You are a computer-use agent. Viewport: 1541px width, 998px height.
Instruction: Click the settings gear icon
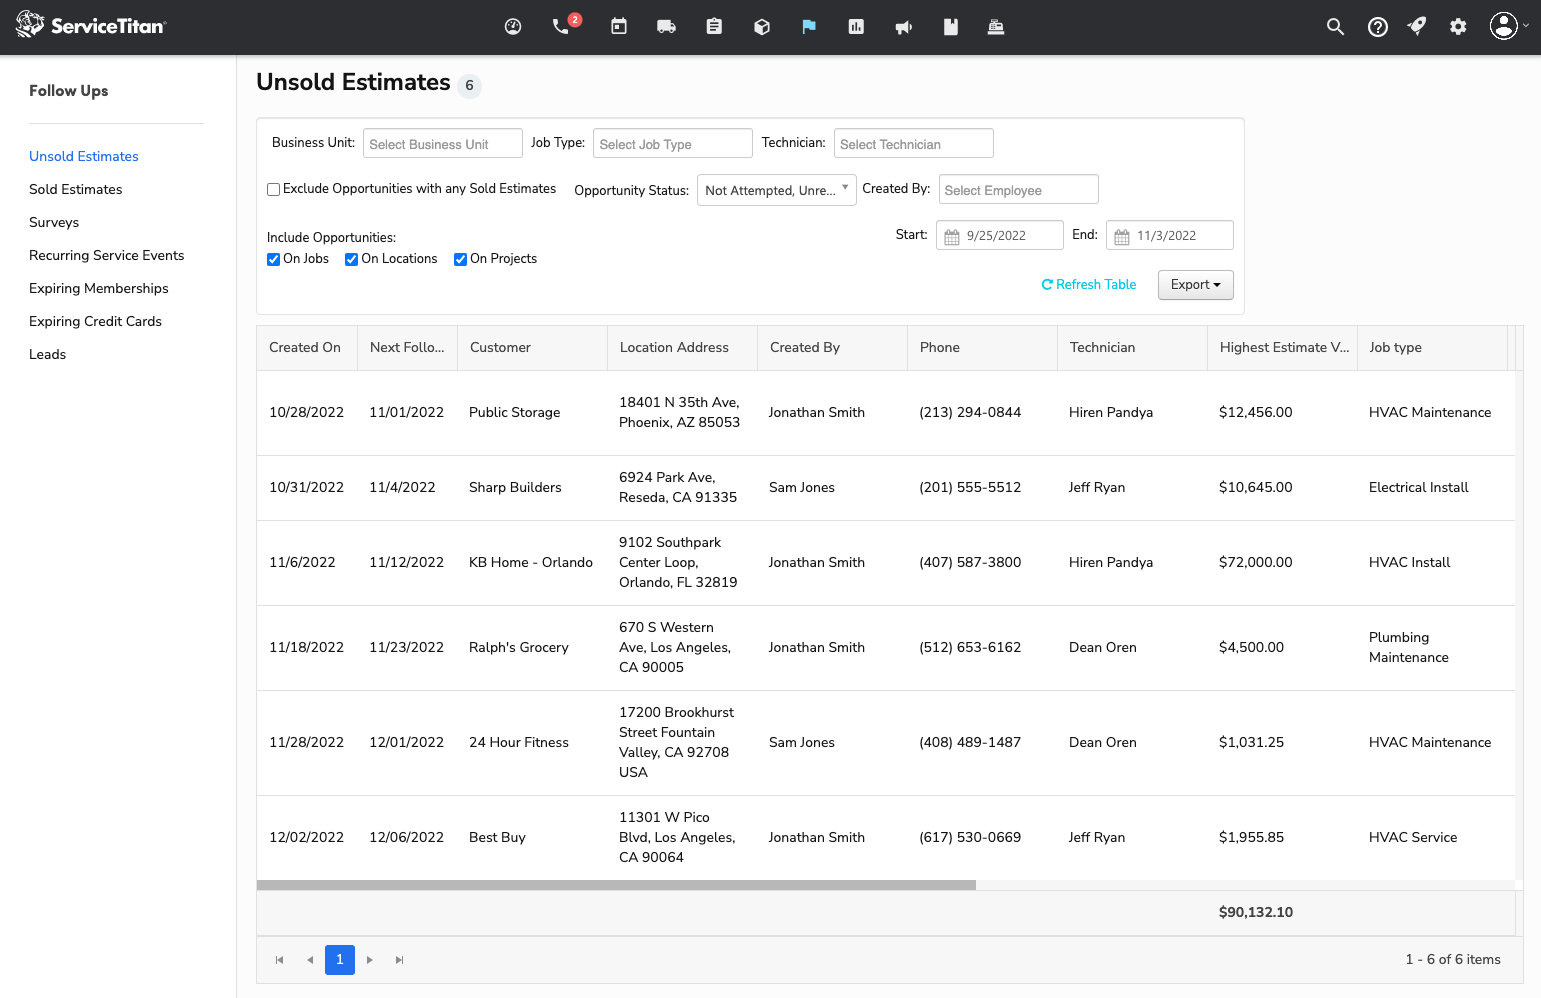tap(1458, 27)
